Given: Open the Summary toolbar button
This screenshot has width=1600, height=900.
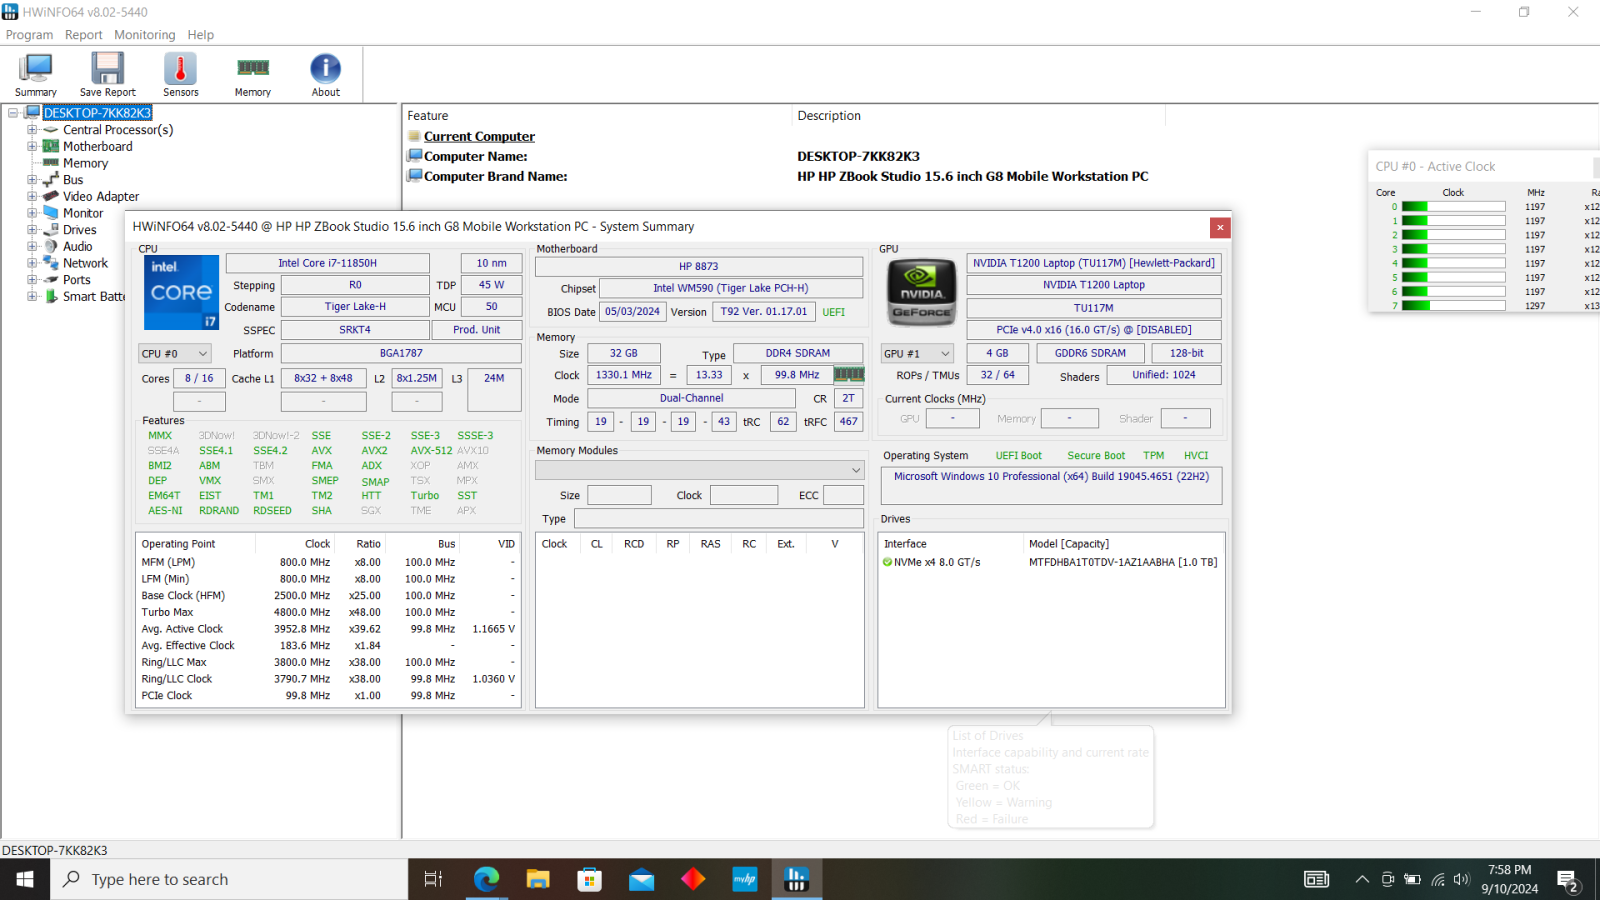Looking at the screenshot, I should (x=36, y=75).
